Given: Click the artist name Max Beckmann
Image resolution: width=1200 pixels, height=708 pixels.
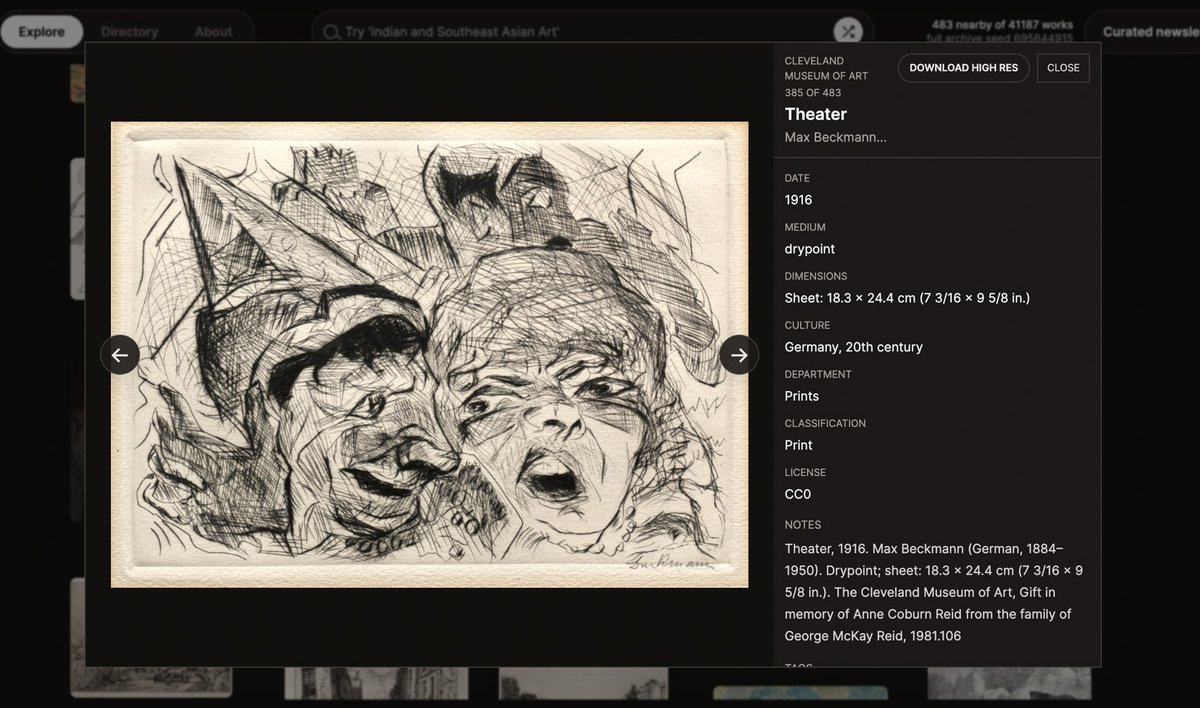Looking at the screenshot, I should (835, 137).
